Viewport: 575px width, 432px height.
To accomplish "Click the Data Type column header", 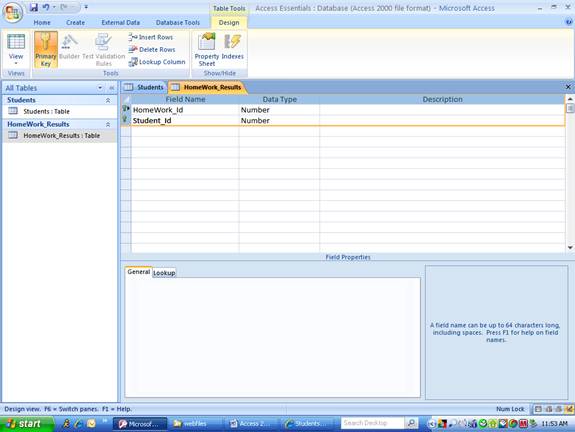I will (x=279, y=99).
